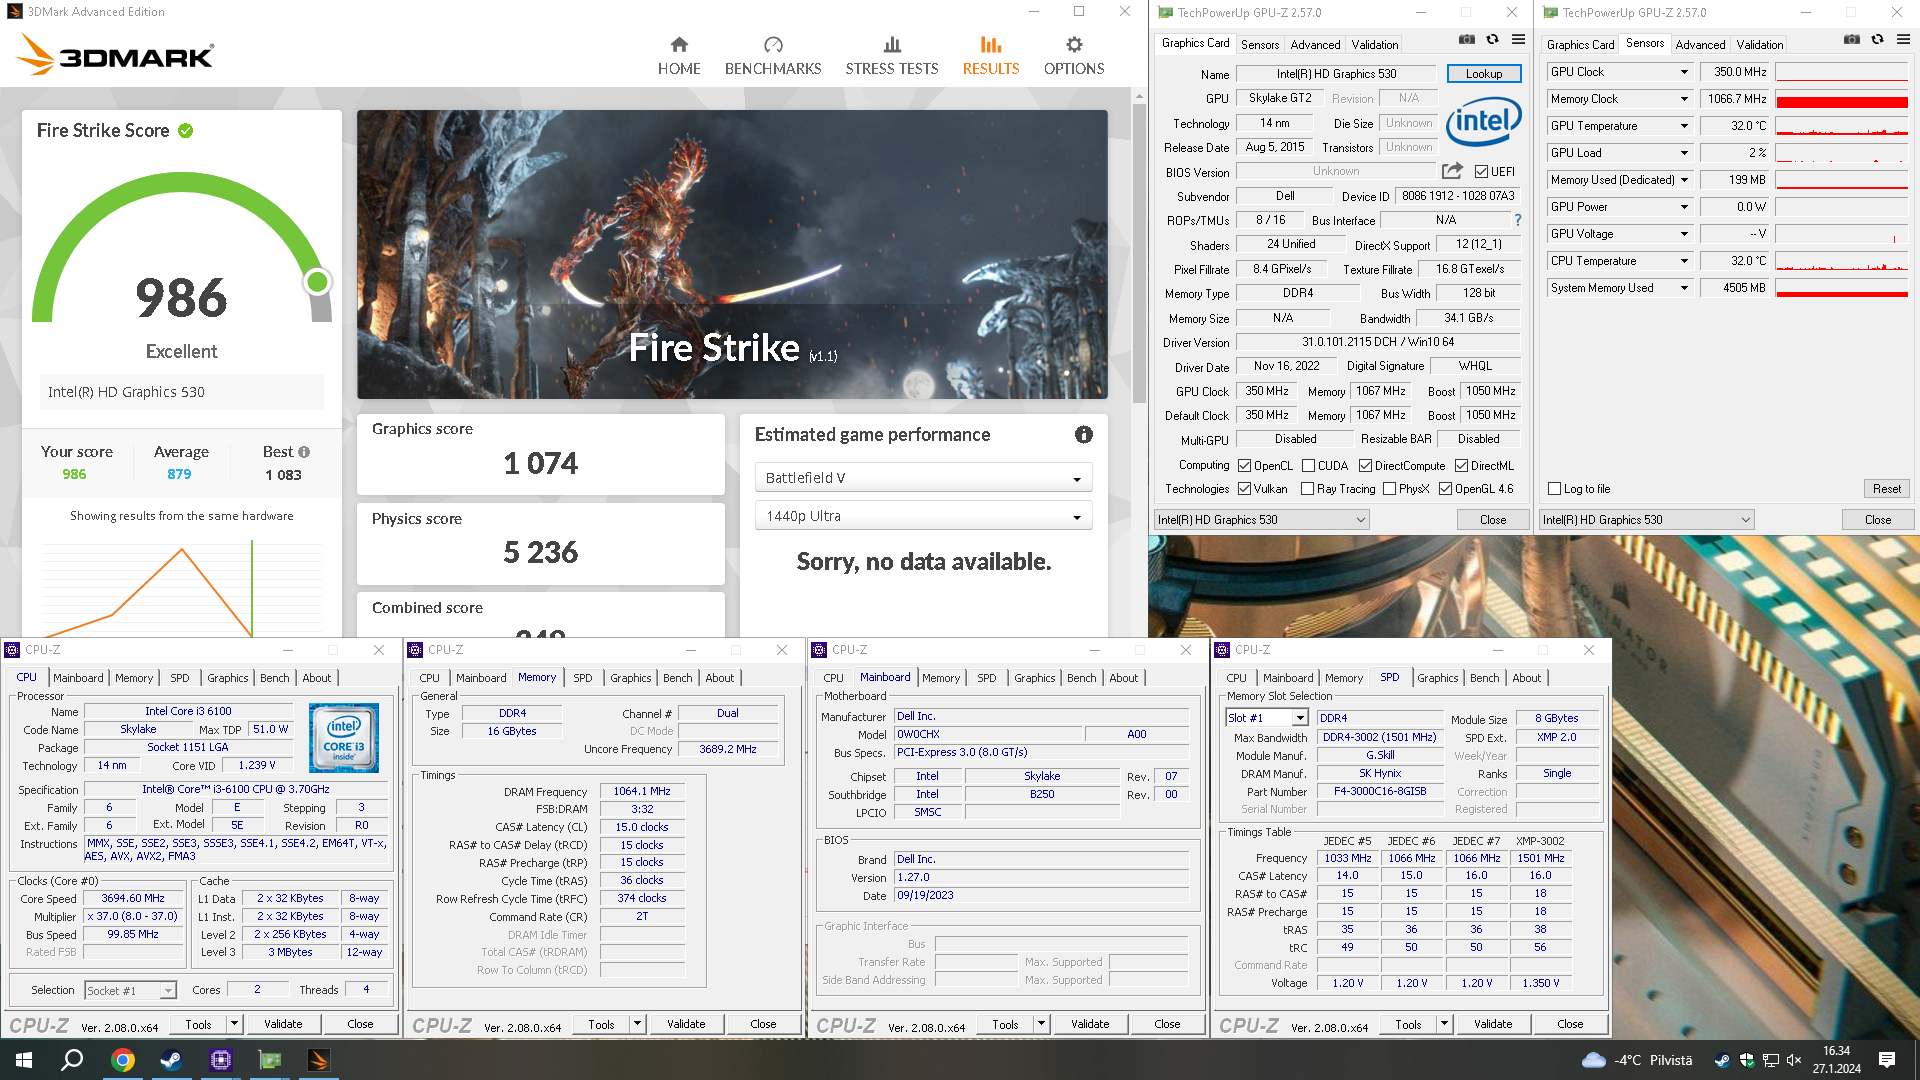Click Windows Start button
The height and width of the screenshot is (1080, 1920).
[x=24, y=1060]
